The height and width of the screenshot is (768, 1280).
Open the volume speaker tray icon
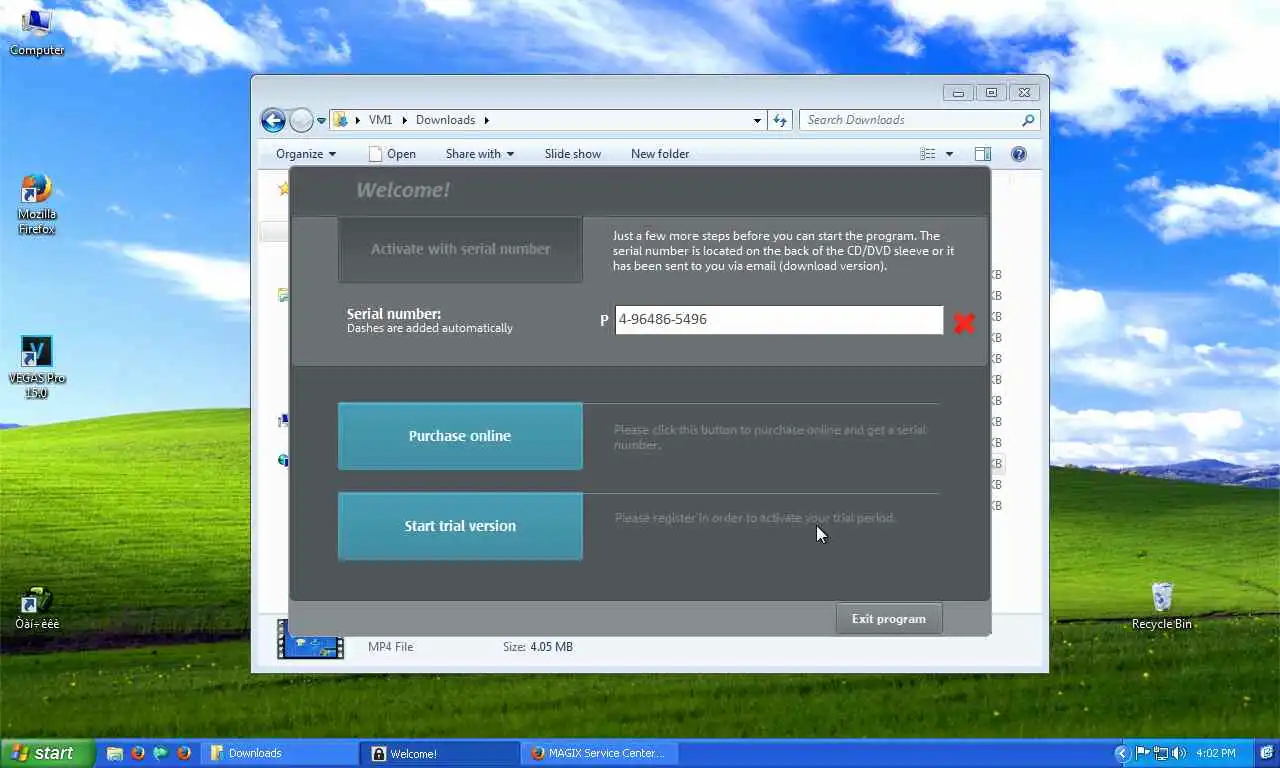(x=1179, y=753)
